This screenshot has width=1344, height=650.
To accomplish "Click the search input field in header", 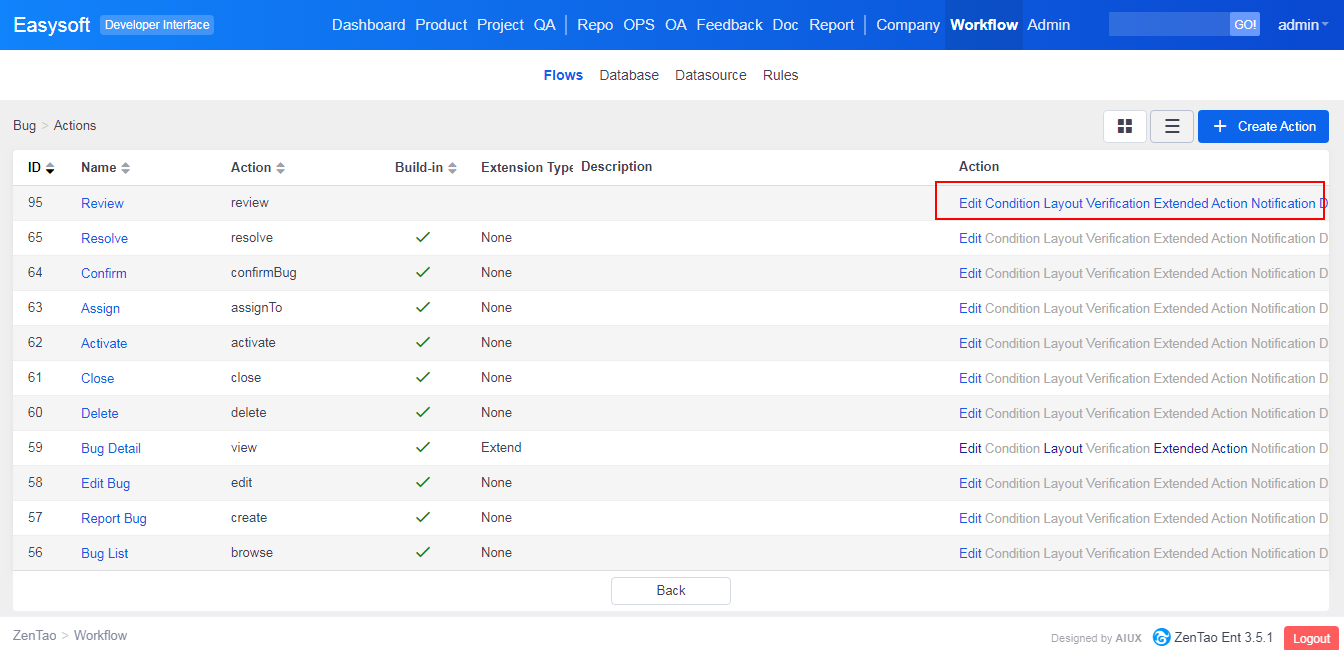I will [1168, 25].
